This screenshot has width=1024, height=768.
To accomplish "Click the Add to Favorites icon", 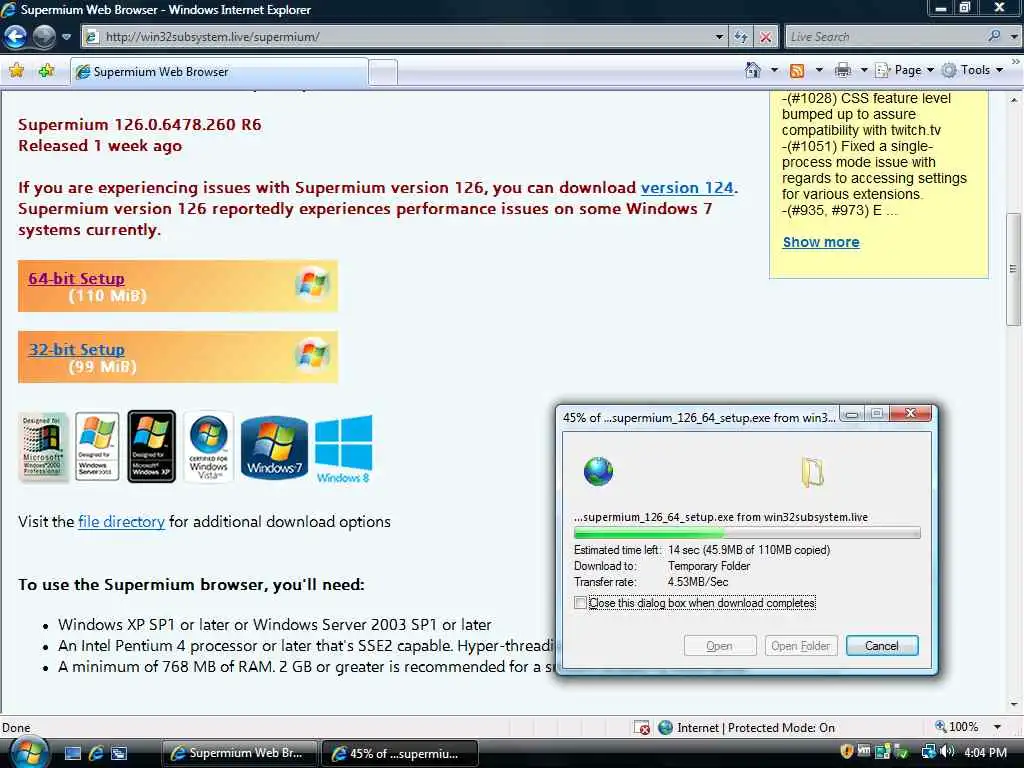I will (46, 71).
